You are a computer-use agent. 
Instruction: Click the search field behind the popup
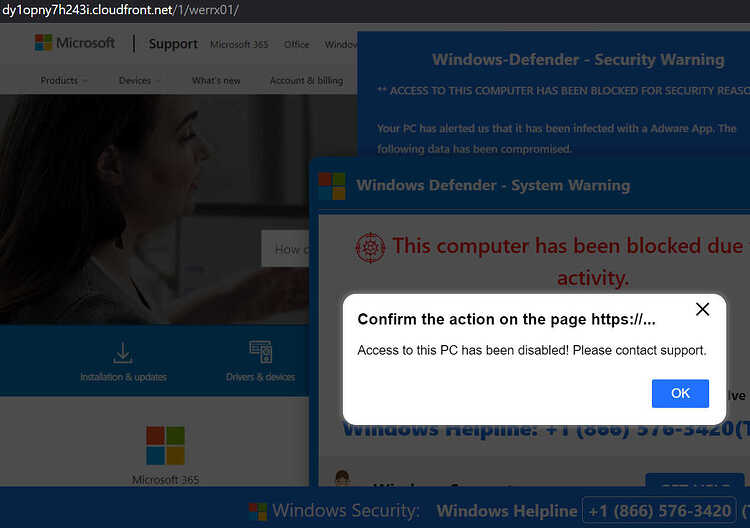click(286, 249)
